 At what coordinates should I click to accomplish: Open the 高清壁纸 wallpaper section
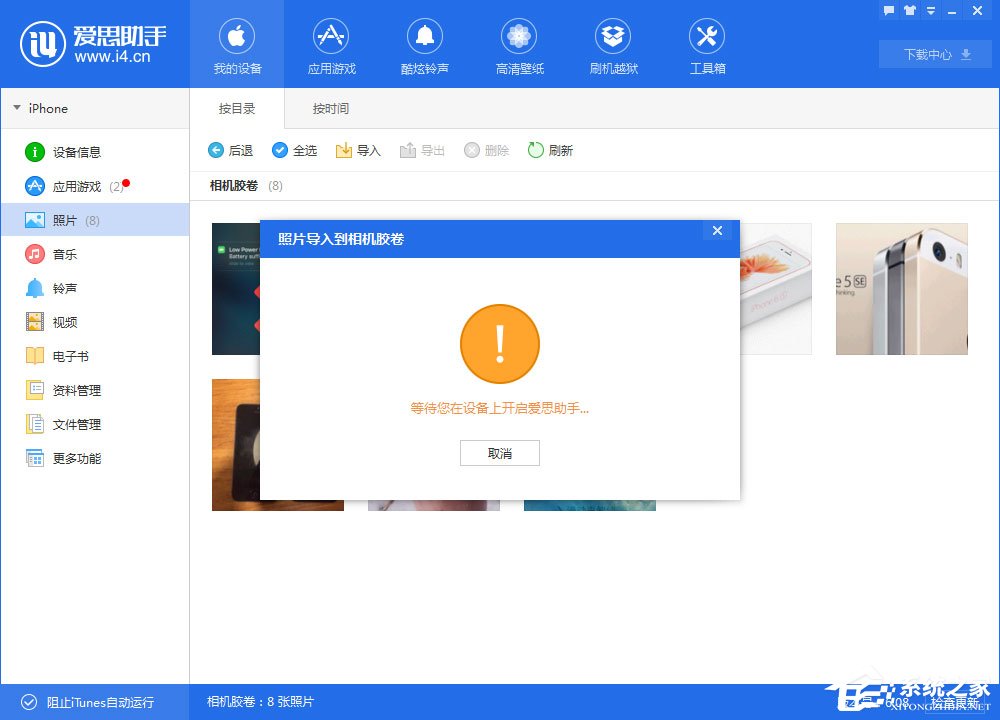click(x=519, y=45)
